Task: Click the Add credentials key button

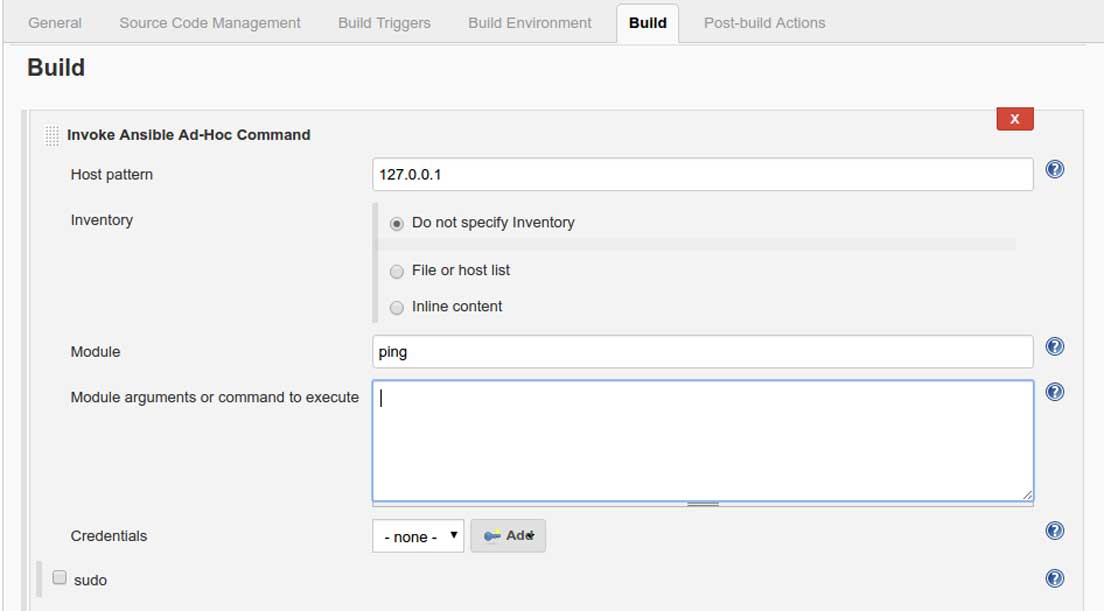Action: pos(508,536)
